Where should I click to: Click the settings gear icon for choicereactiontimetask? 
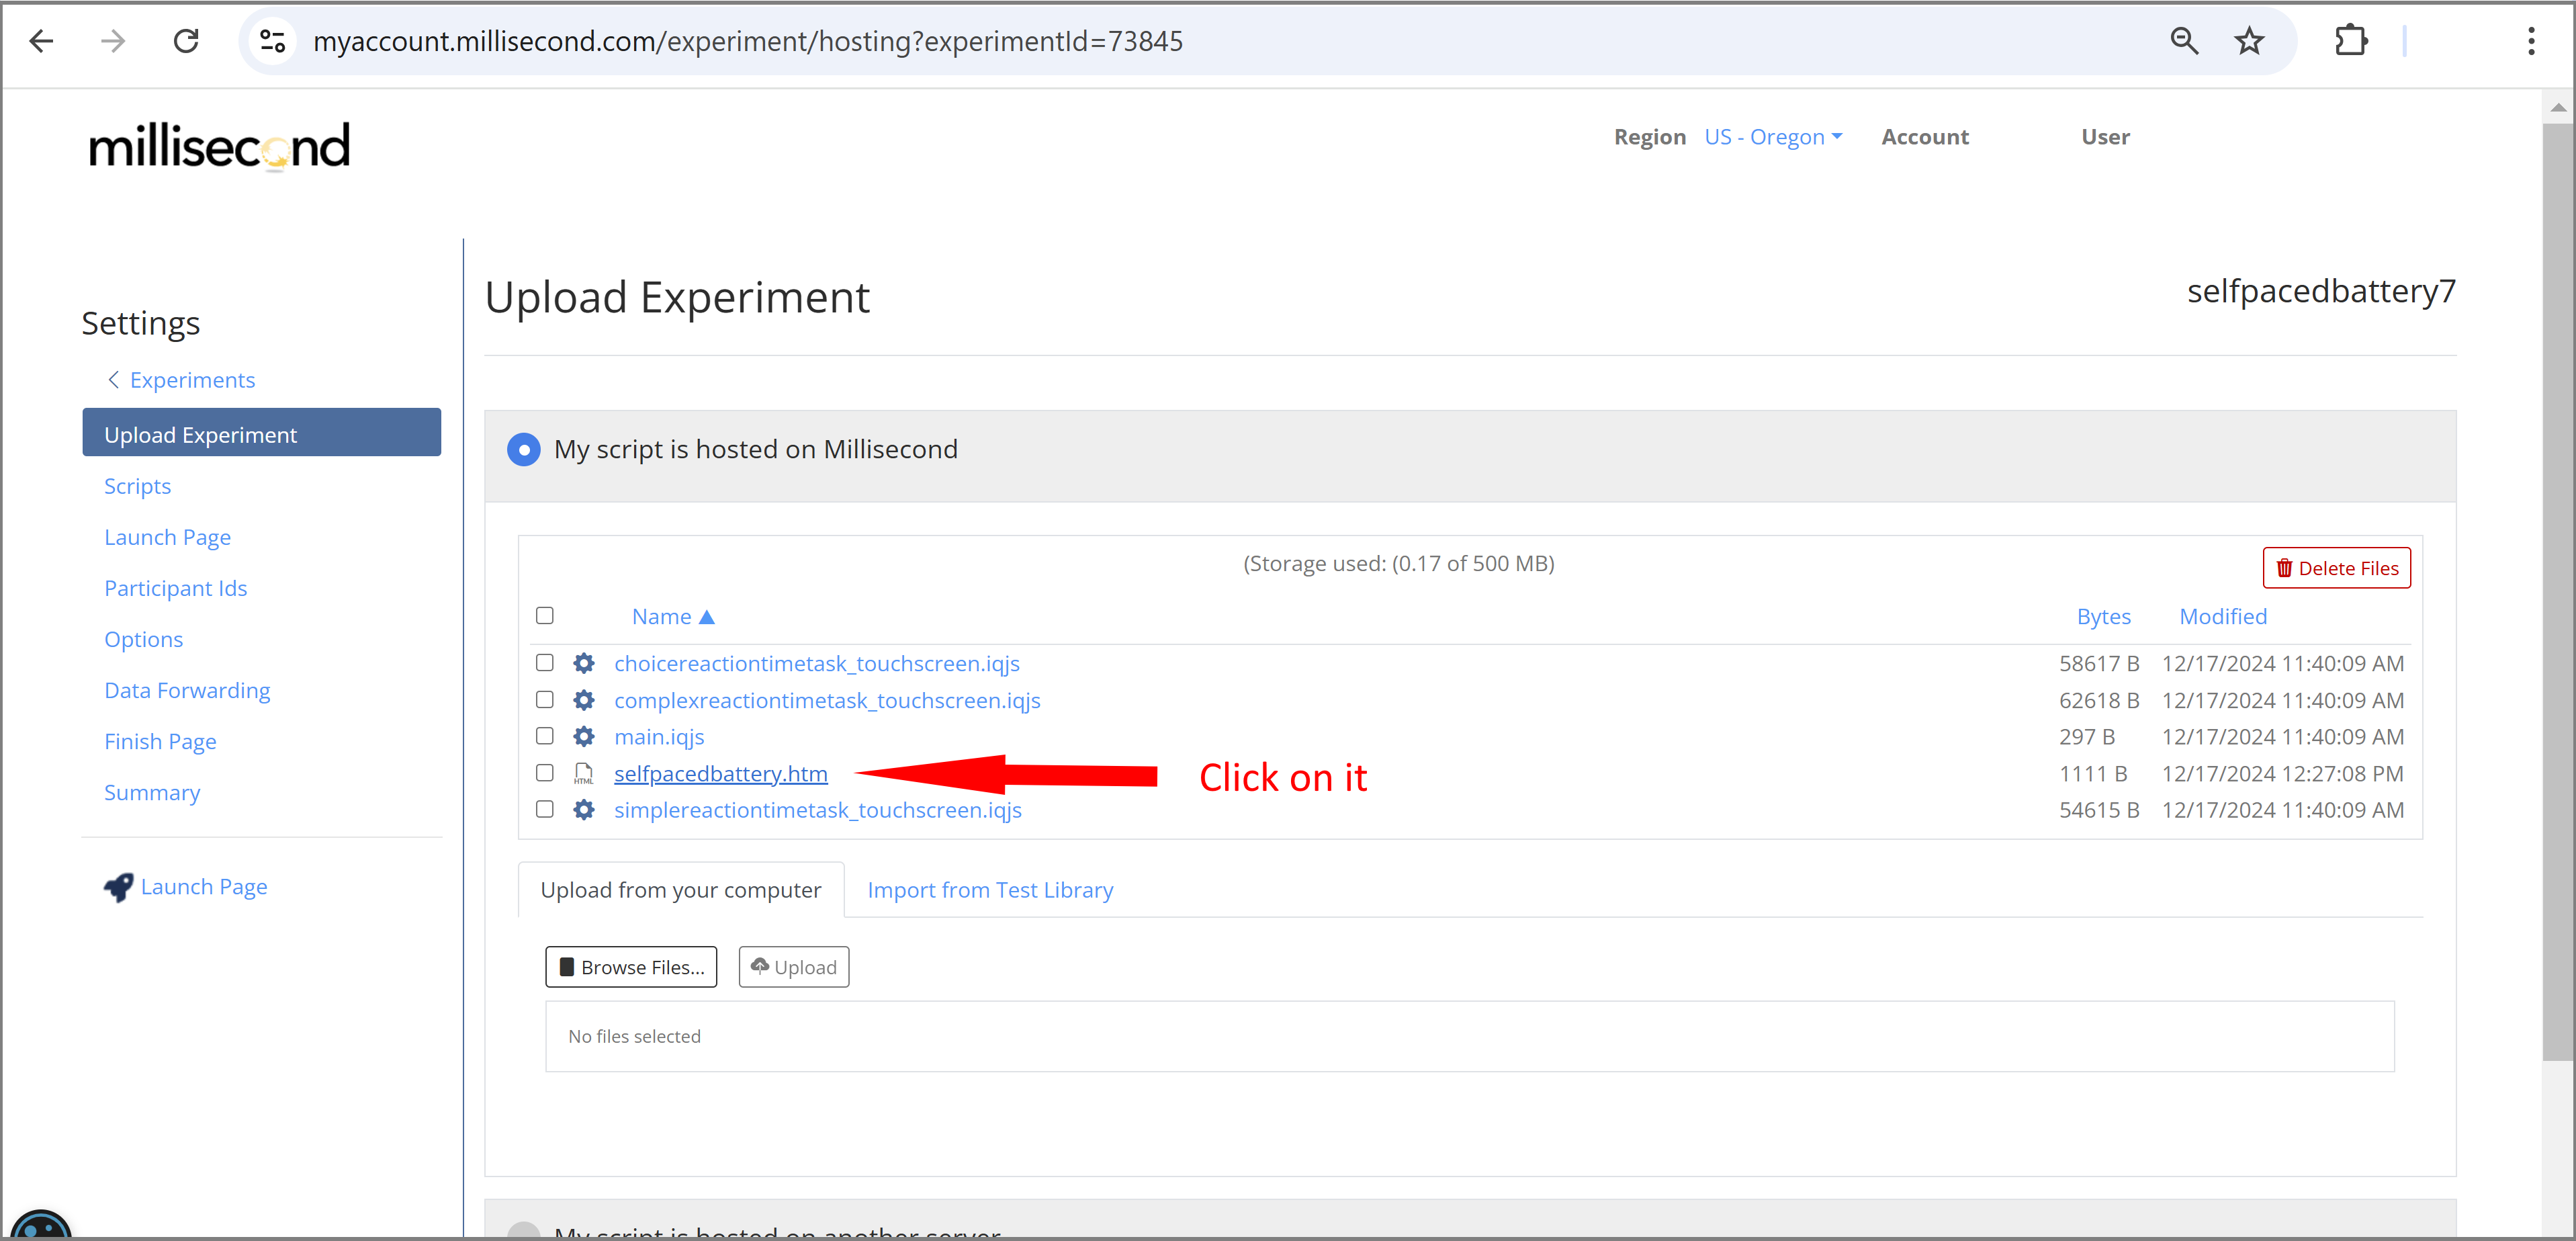(x=586, y=662)
